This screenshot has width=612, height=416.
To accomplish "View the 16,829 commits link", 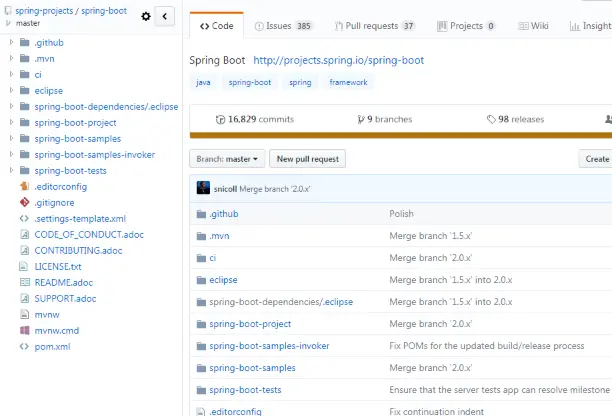I will [255, 119].
